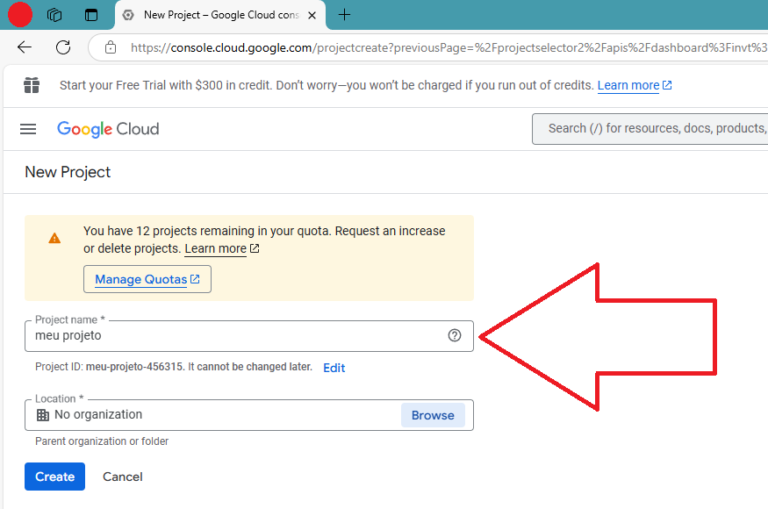Click Edit next to the Project ID
This screenshot has width=768, height=509.
pos(334,368)
